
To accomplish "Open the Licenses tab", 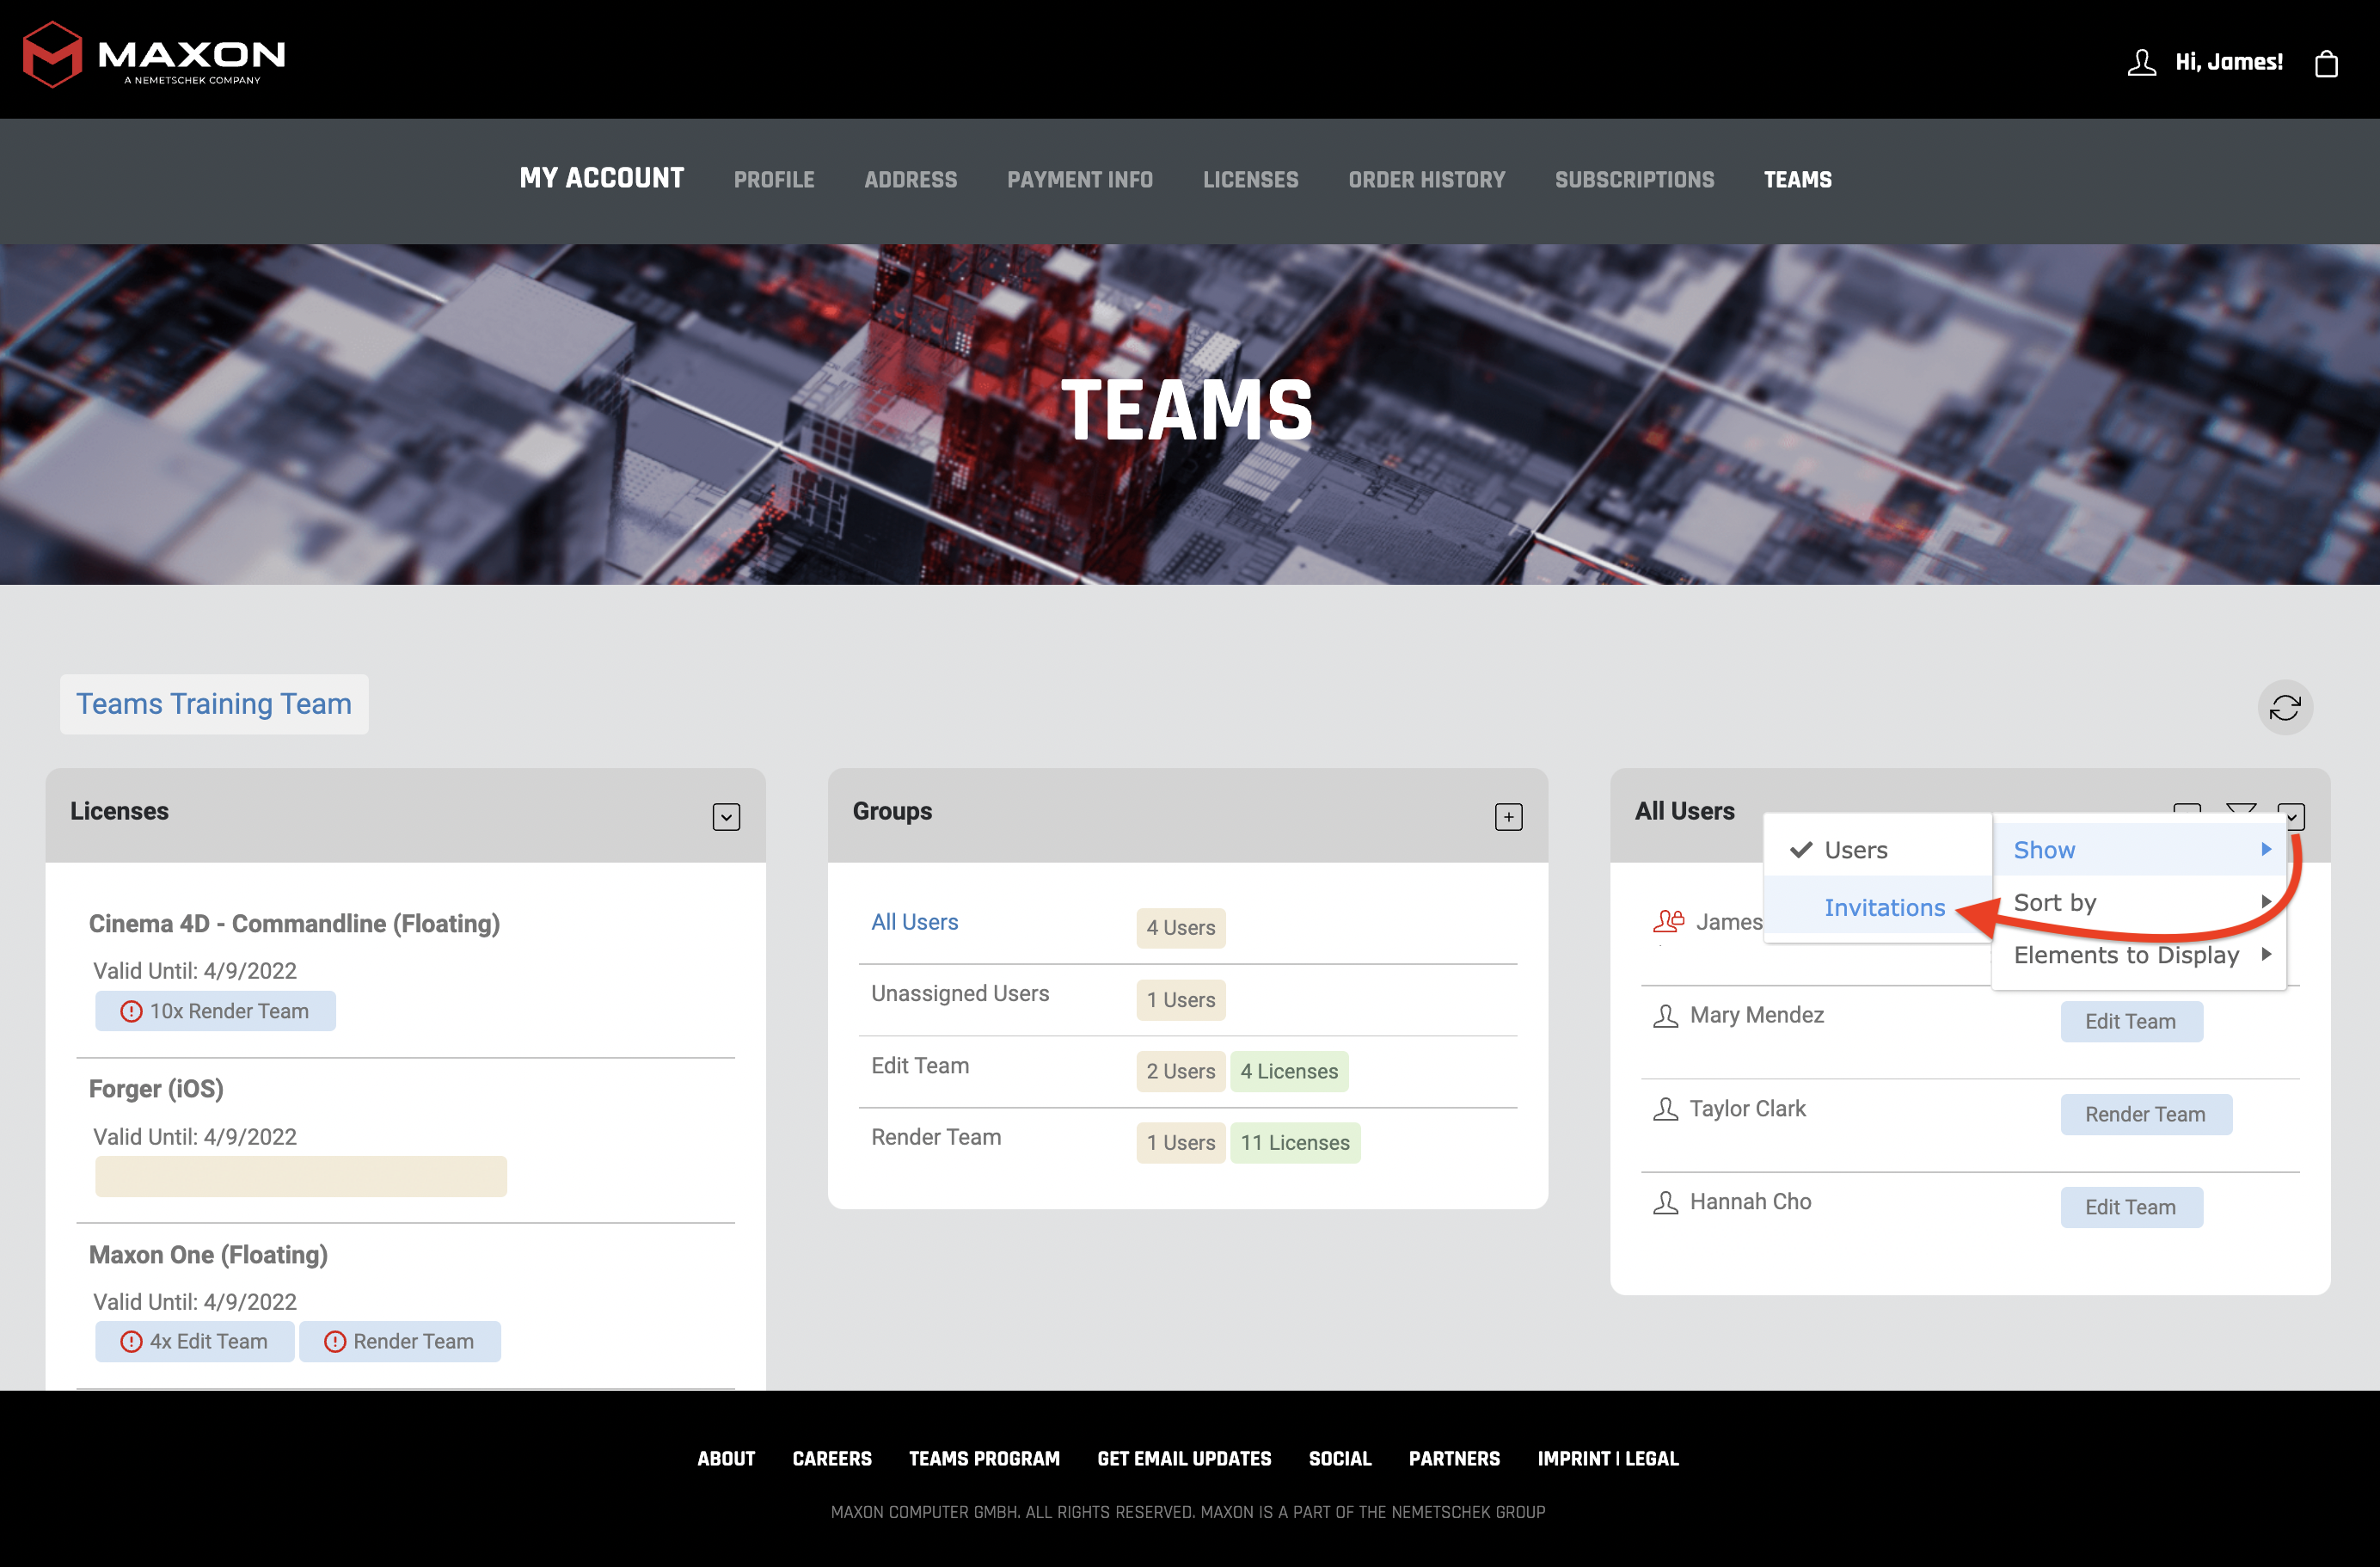I will pos(1250,180).
